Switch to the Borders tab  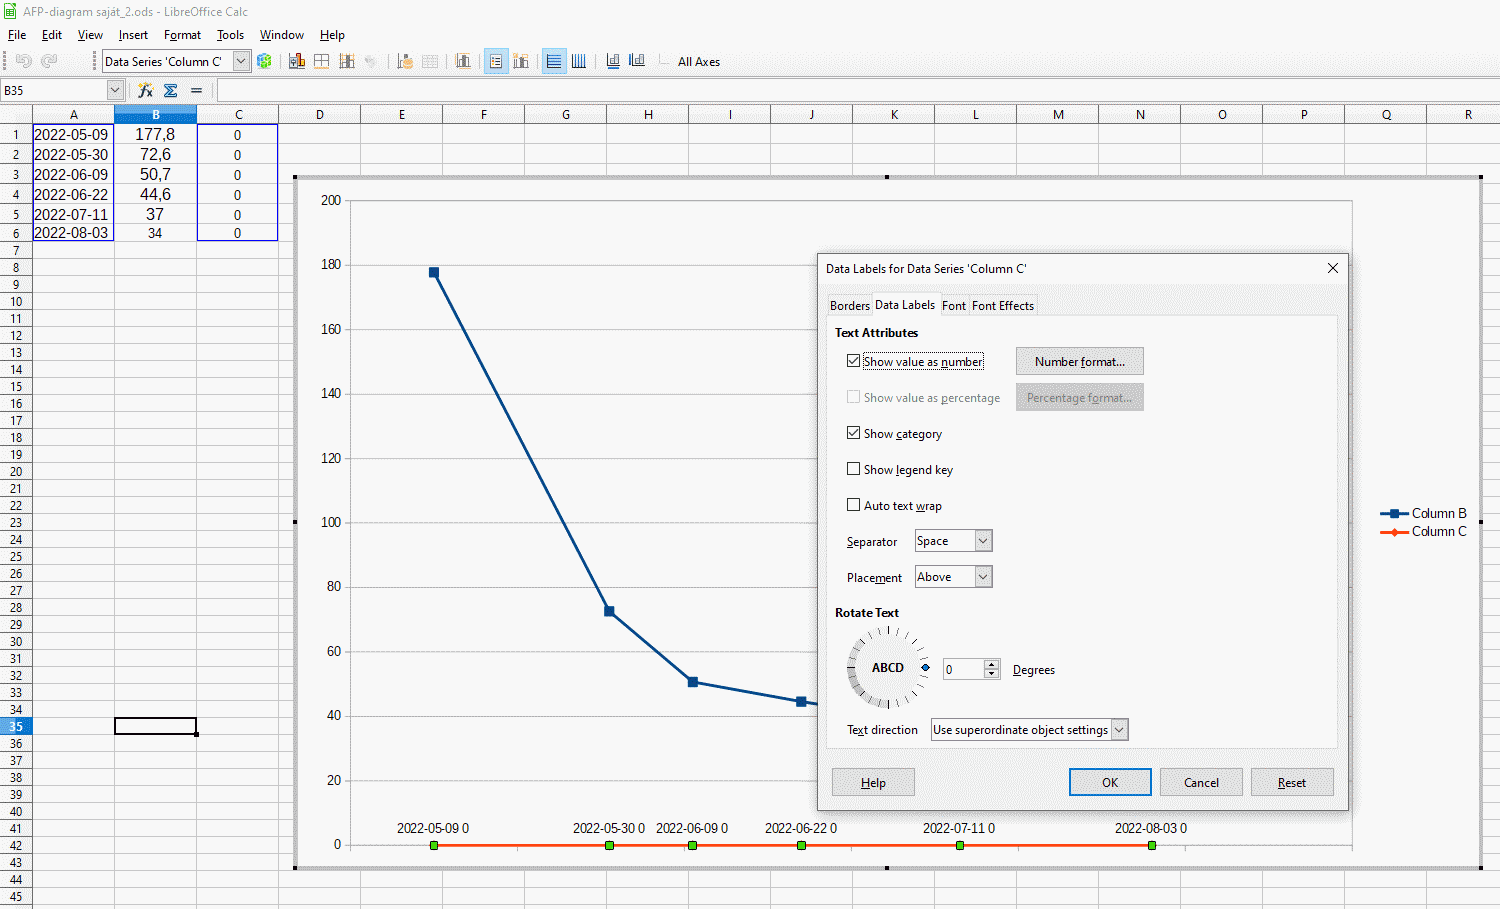[850, 306]
